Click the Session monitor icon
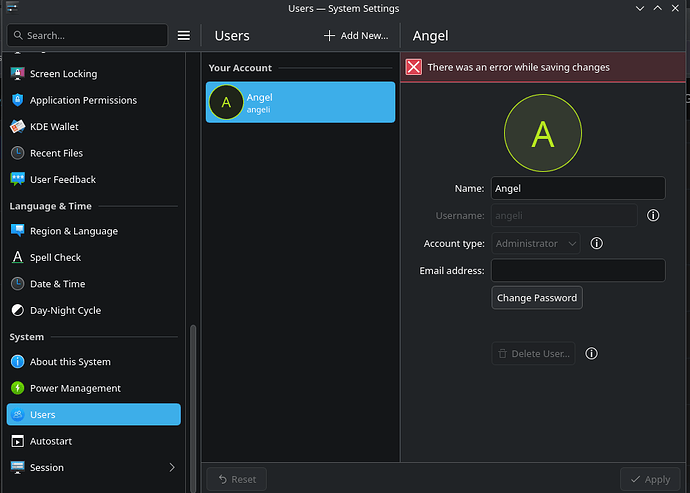This screenshot has width=690, height=493. click(17, 467)
